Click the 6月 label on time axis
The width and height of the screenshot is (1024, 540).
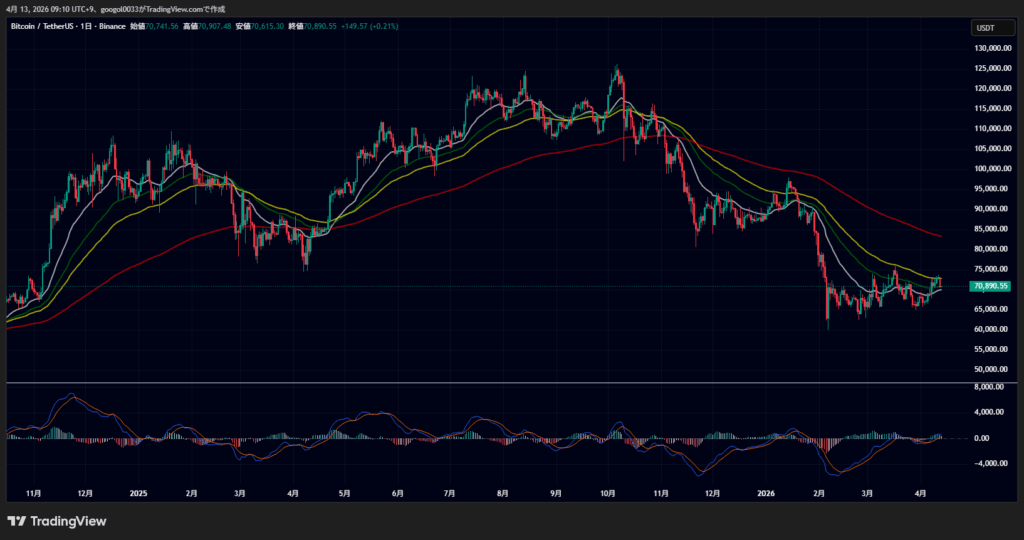(397, 494)
